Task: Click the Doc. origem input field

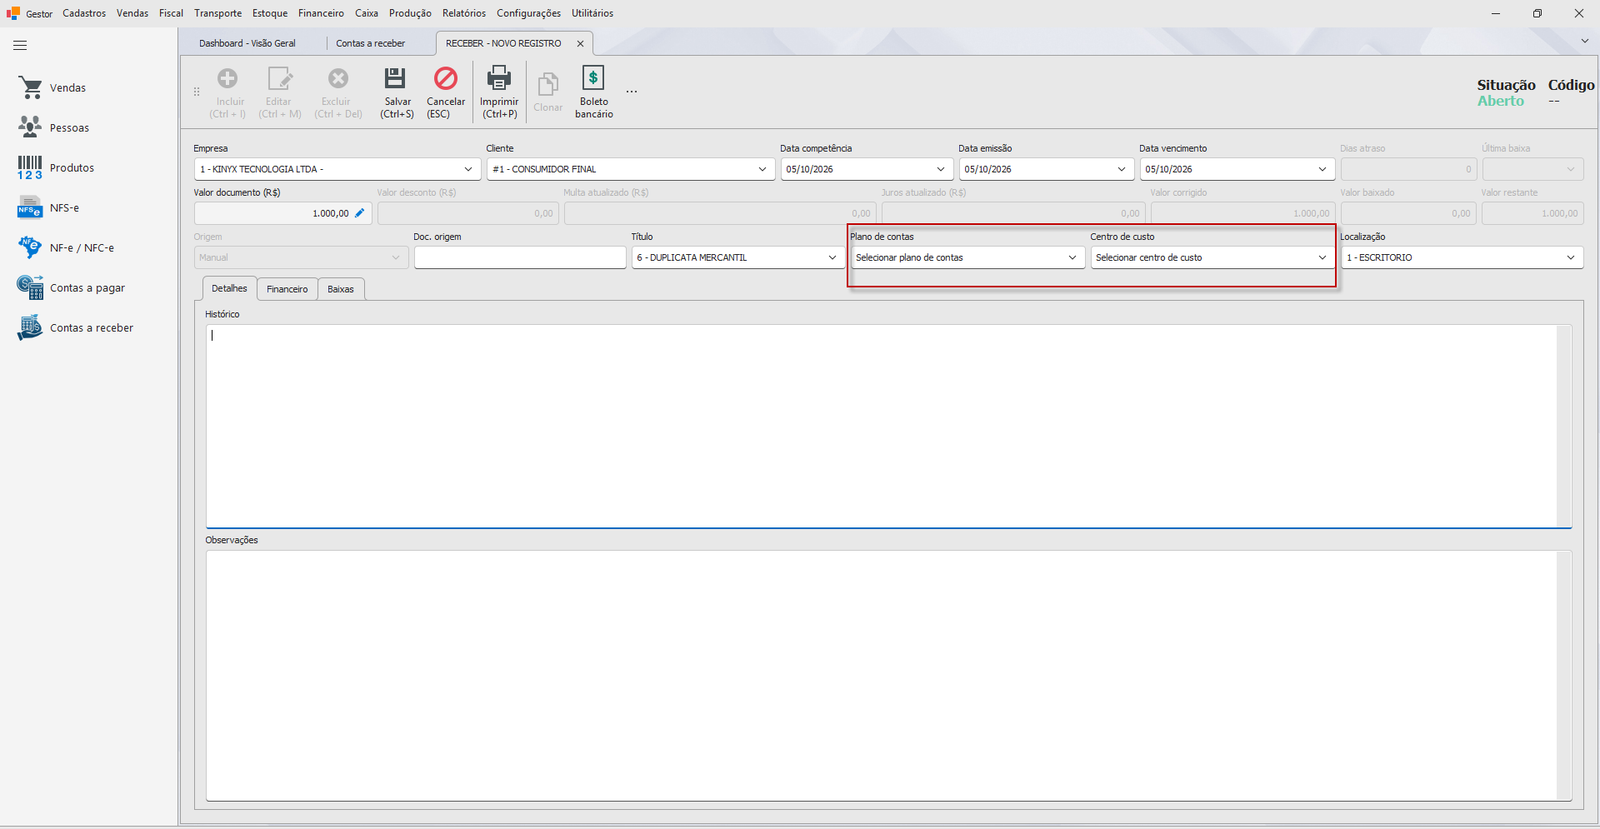Action: (520, 258)
